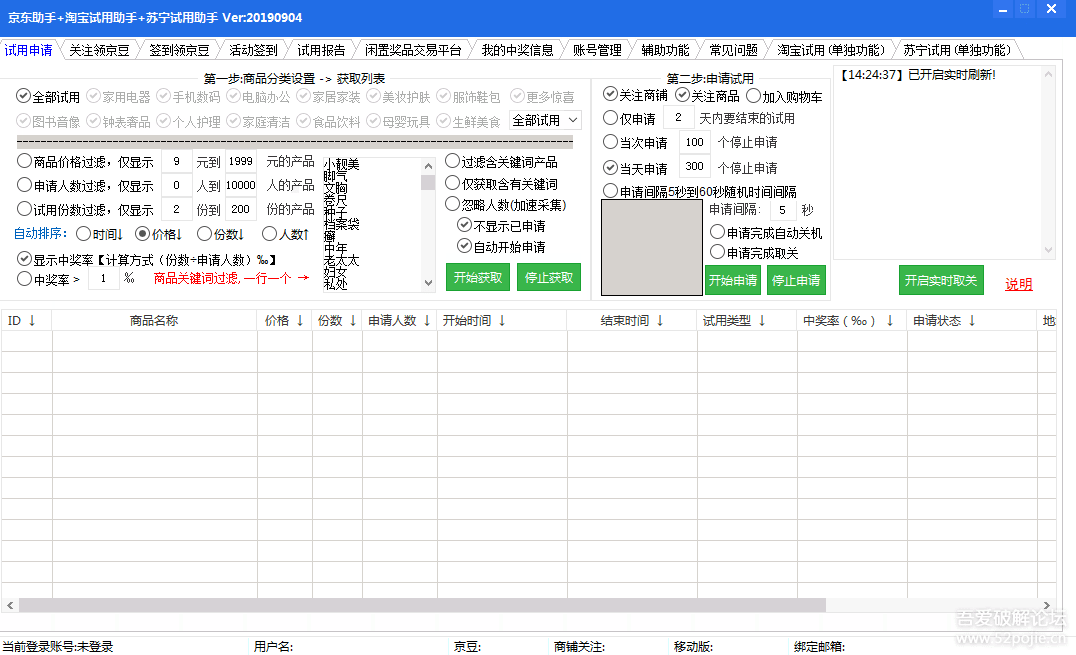The height and width of the screenshot is (655, 1076).
Task: Edit the maximum price field showing 1999
Action: (x=241, y=161)
